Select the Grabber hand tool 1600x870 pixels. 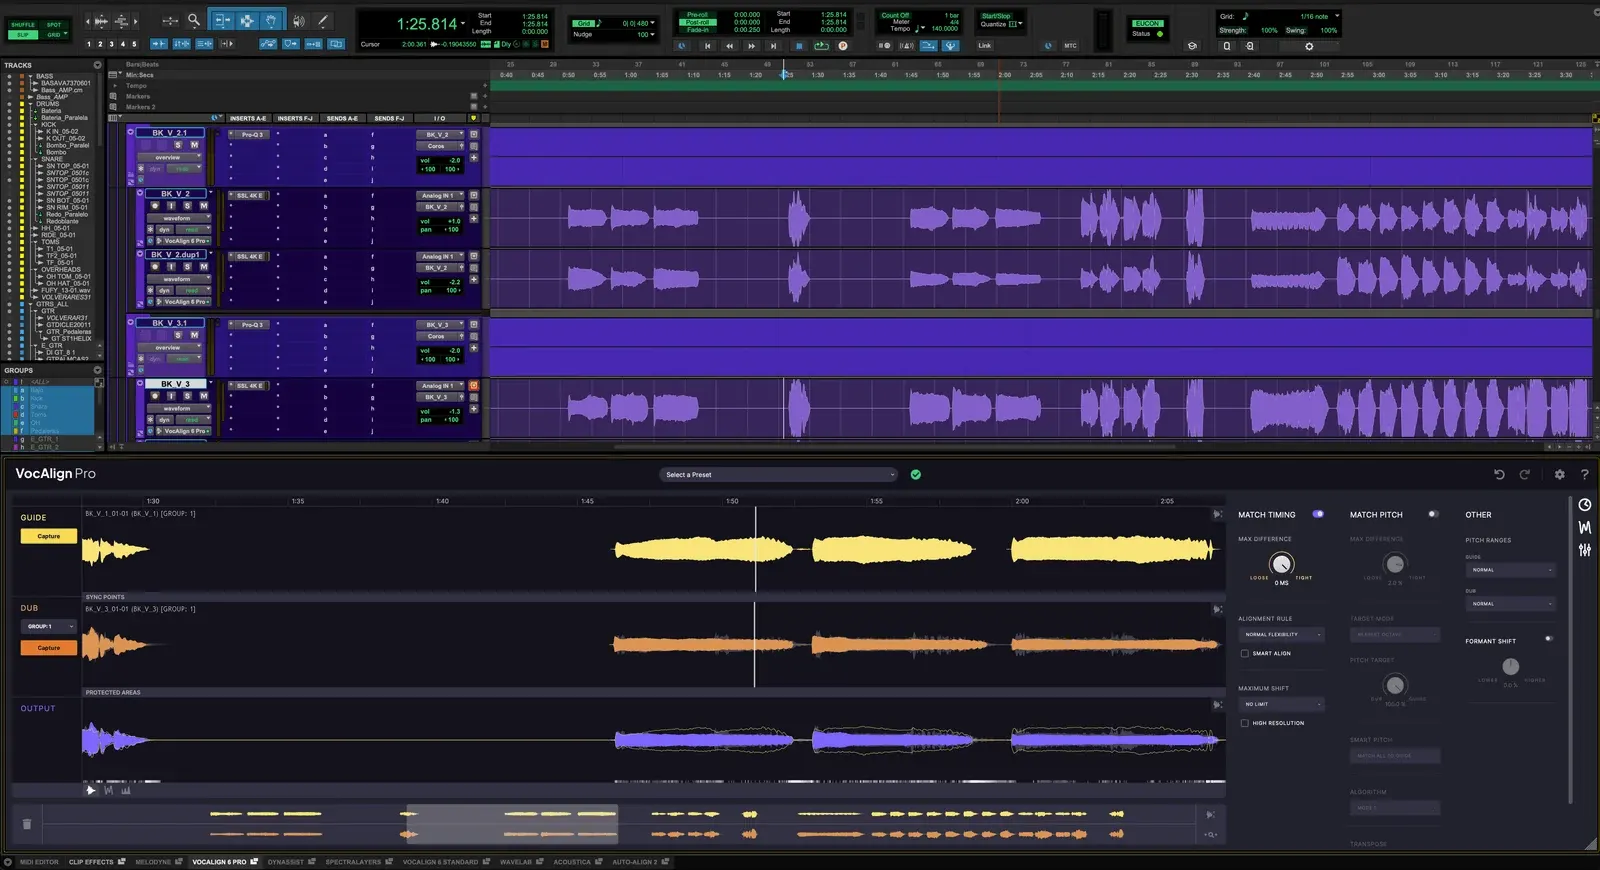coord(271,20)
